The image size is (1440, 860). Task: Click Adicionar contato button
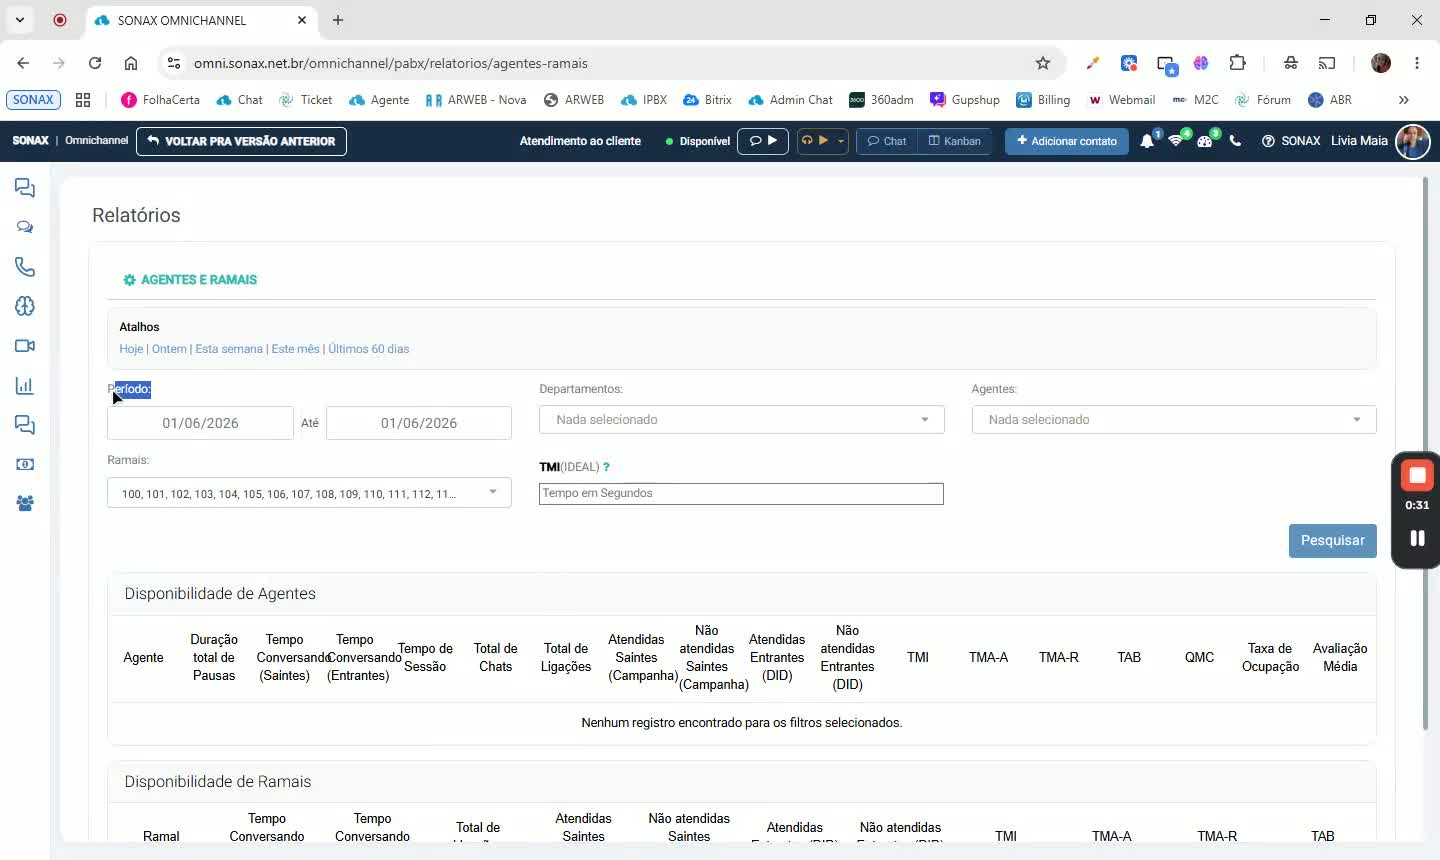click(1066, 141)
